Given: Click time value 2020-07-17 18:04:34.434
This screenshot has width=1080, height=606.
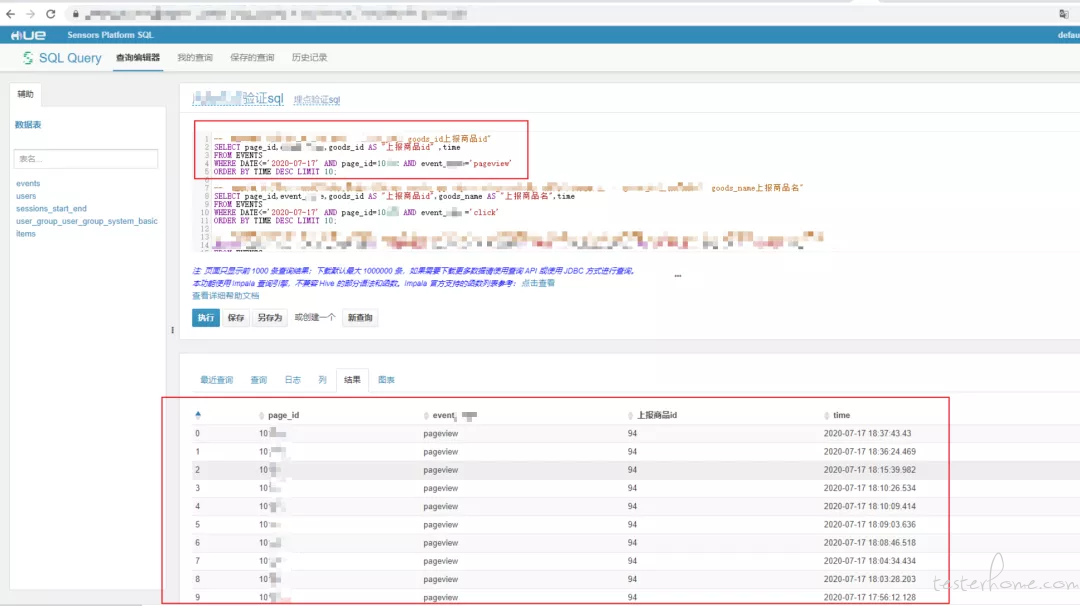Looking at the screenshot, I should 869,561.
